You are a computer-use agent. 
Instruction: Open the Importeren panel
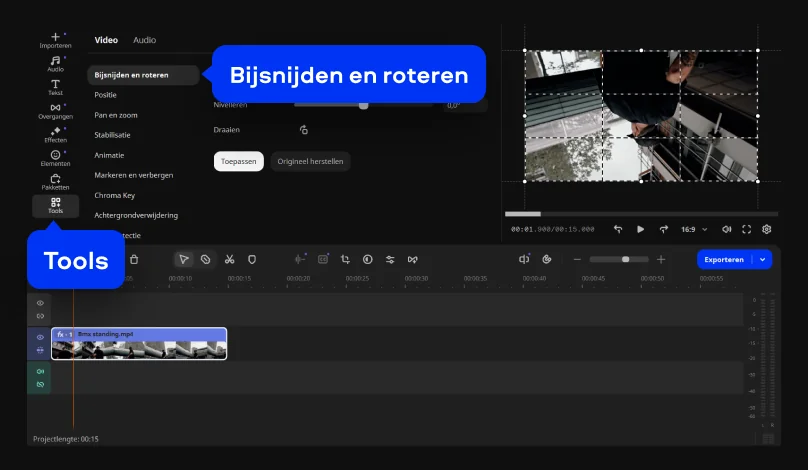pos(55,40)
